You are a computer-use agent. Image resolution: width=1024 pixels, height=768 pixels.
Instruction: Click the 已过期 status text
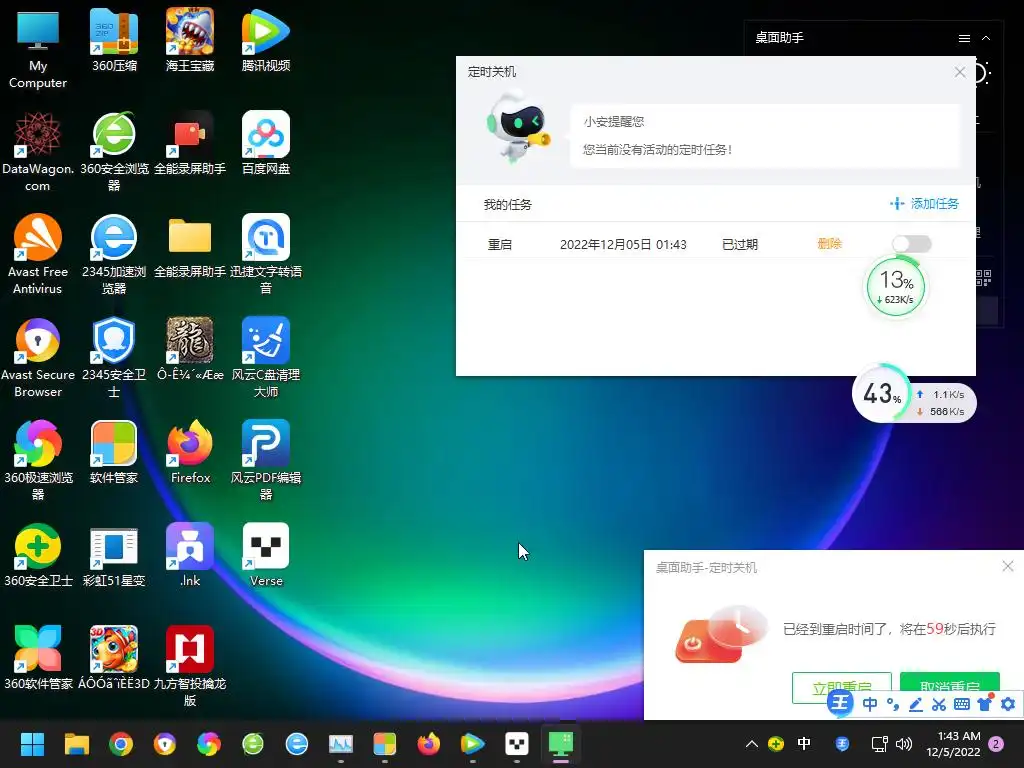(x=740, y=244)
